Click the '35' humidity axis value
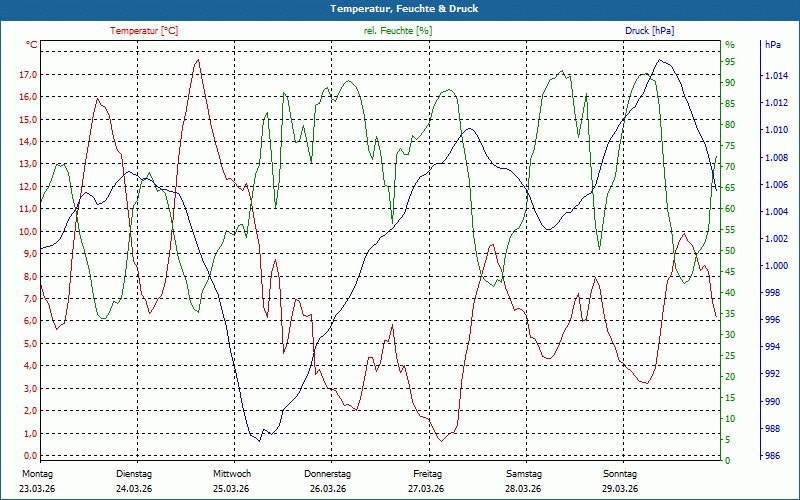This screenshot has height=500, width=800. click(x=730, y=314)
